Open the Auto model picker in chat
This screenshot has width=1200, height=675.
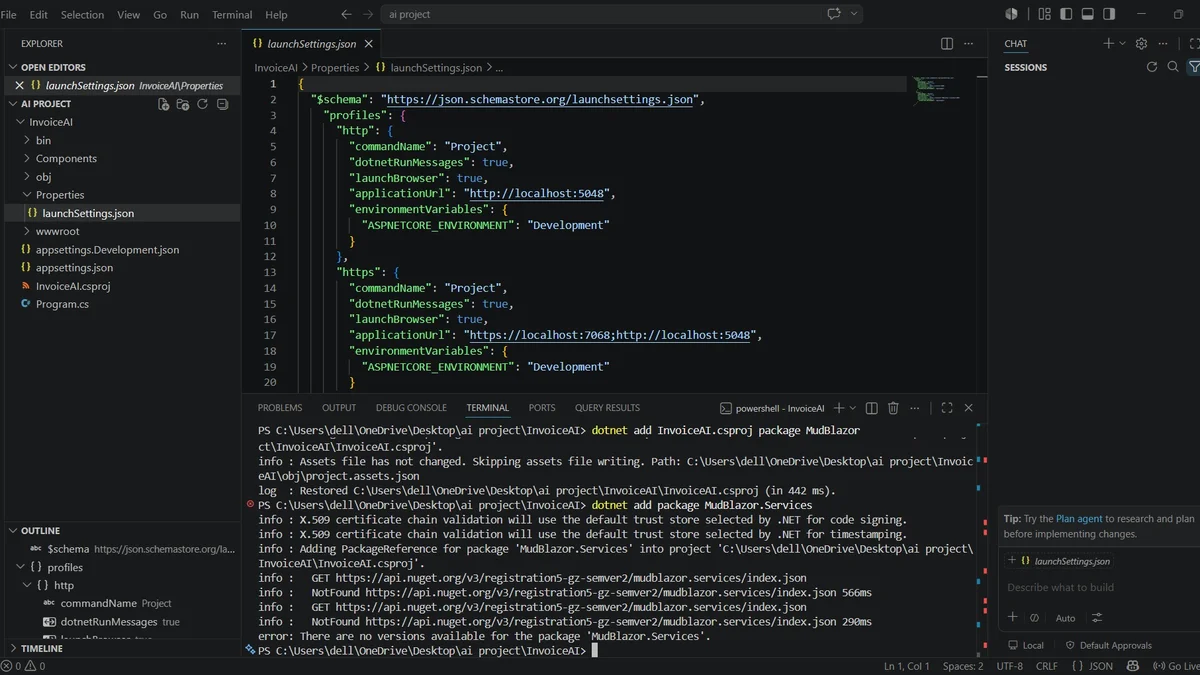coord(1065,618)
